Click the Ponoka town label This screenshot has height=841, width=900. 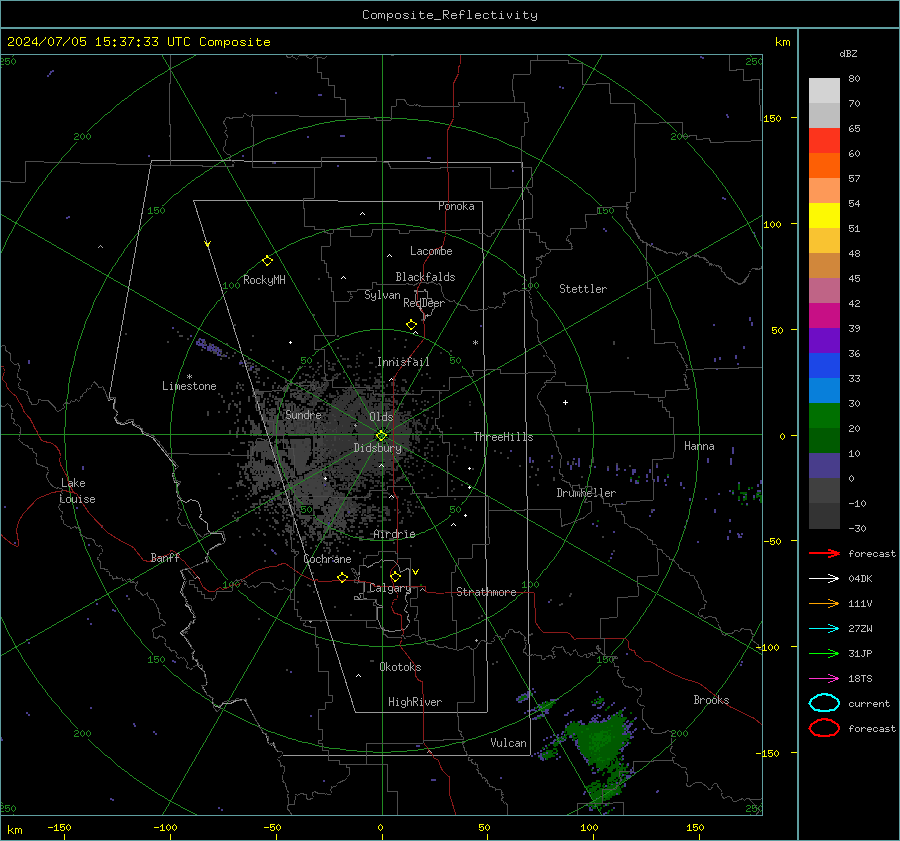(x=456, y=206)
